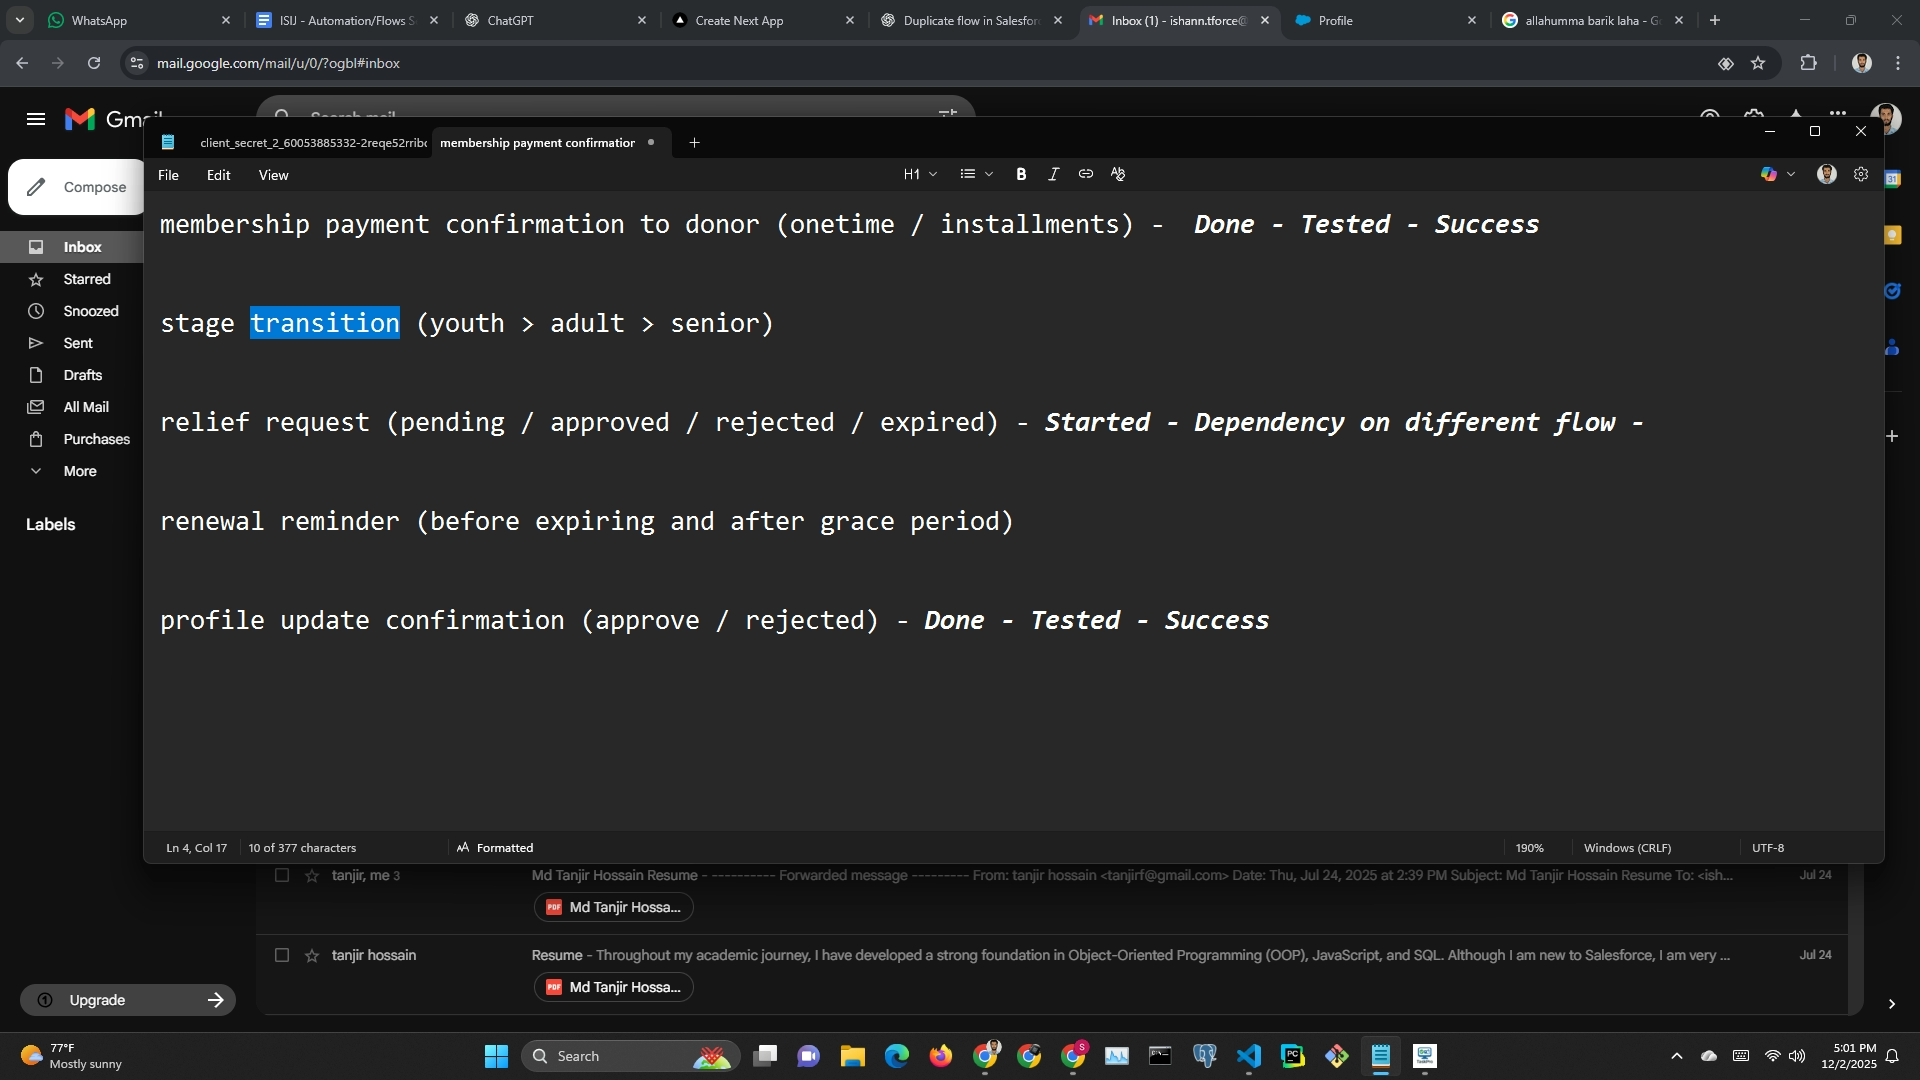Expand the H1 heading style dropdown

[x=920, y=174]
